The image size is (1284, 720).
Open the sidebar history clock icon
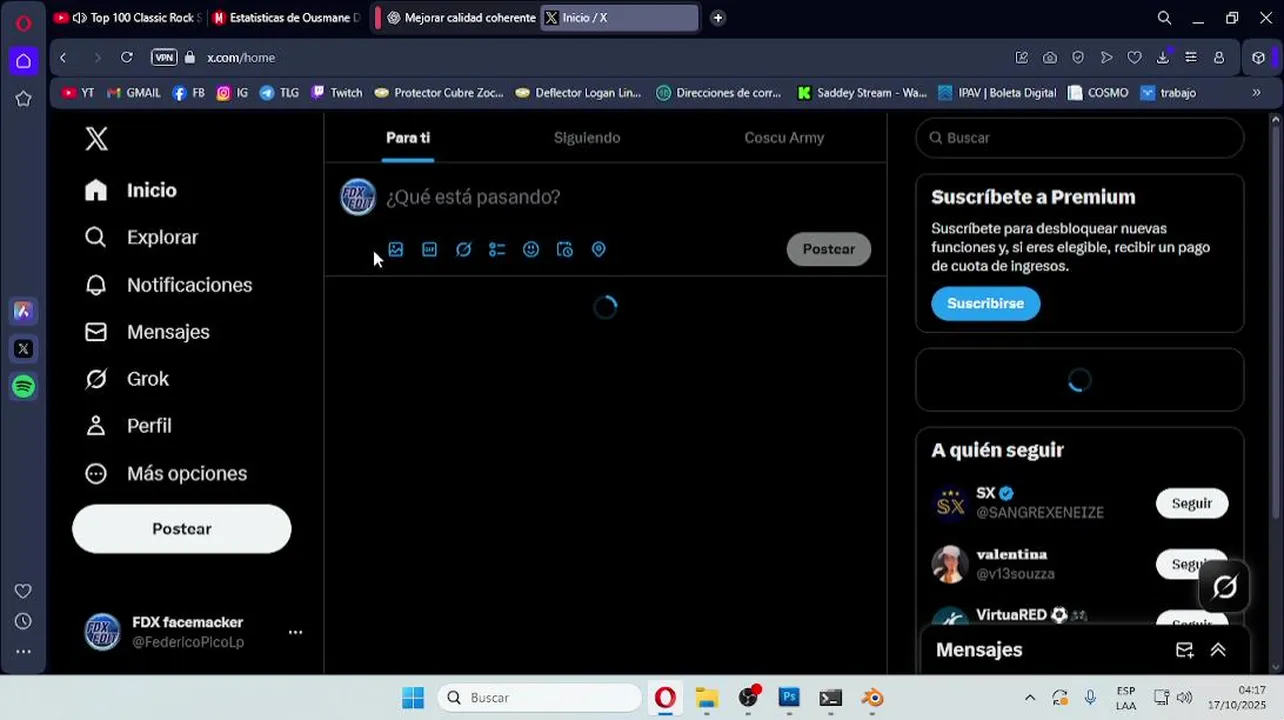23,622
